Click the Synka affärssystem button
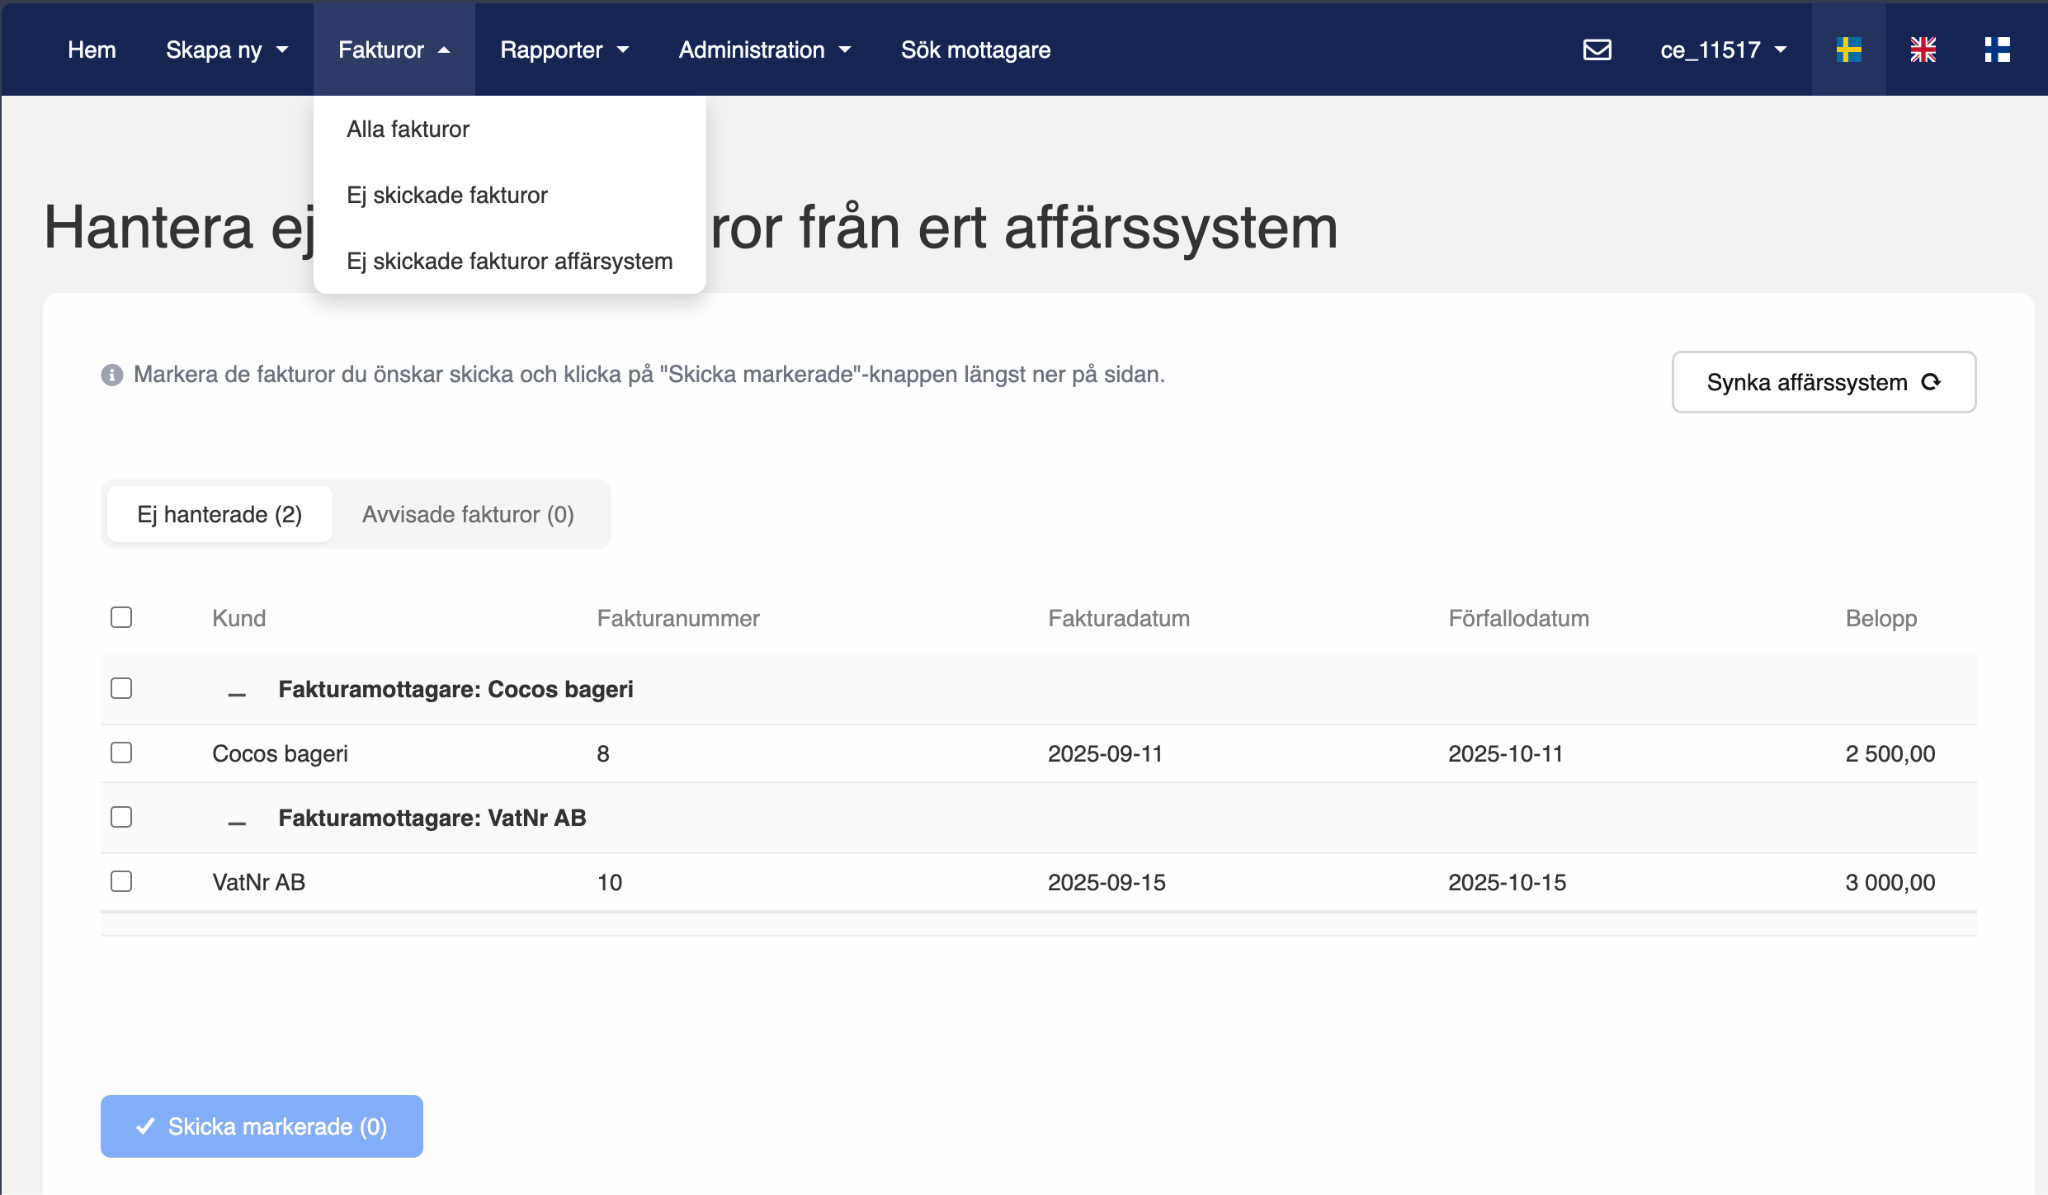Viewport: 2048px width, 1195px height. [1823, 382]
